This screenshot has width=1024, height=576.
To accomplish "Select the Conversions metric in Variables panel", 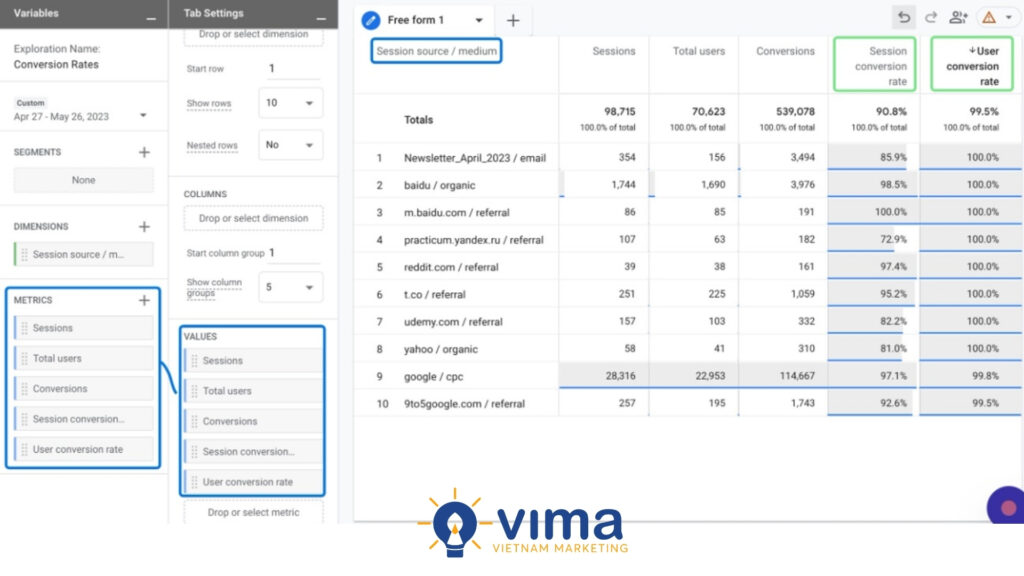I will pos(85,389).
